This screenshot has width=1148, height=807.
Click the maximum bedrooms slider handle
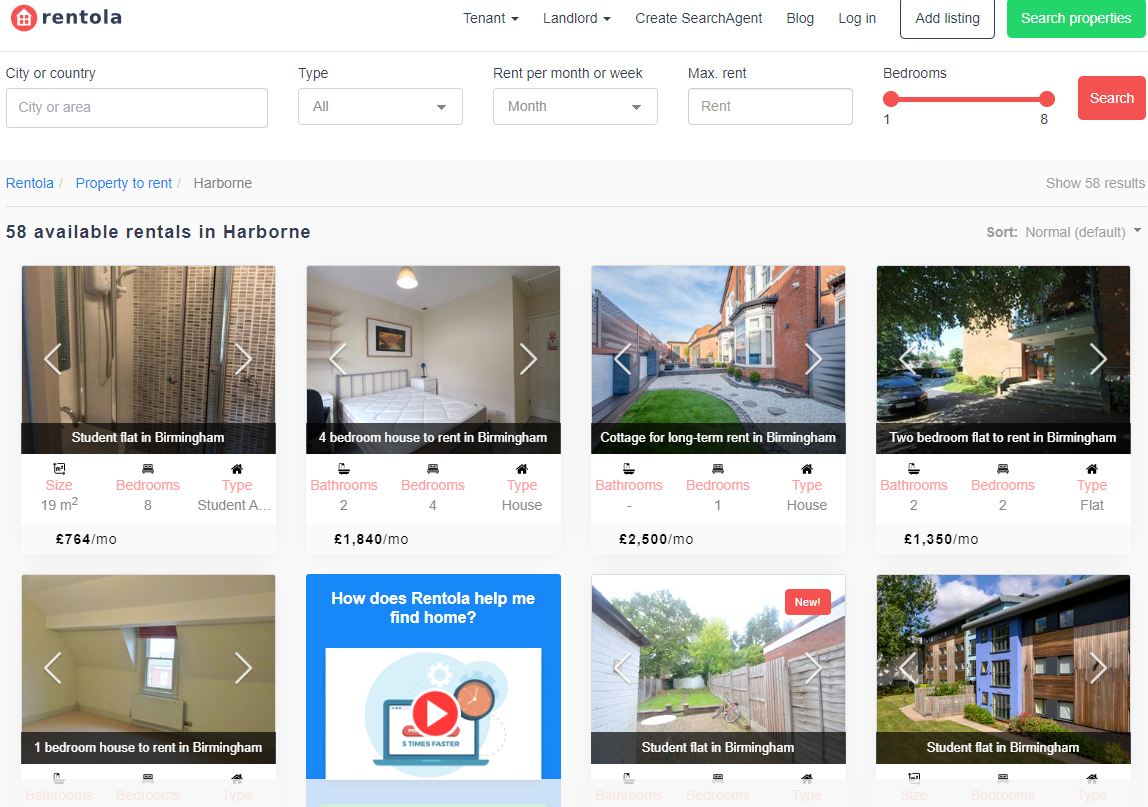click(x=1047, y=99)
